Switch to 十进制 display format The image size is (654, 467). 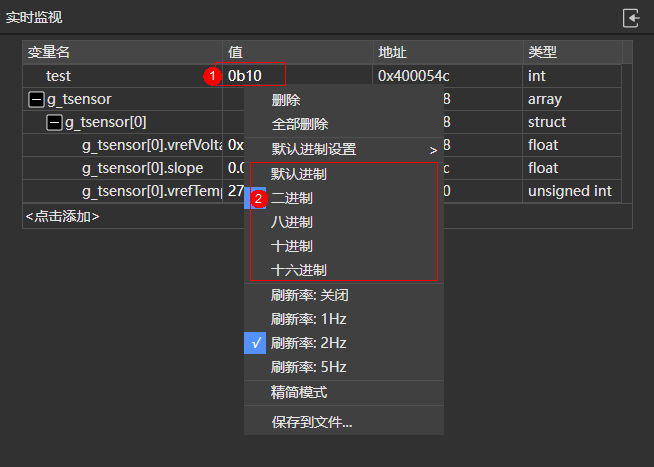pos(292,246)
